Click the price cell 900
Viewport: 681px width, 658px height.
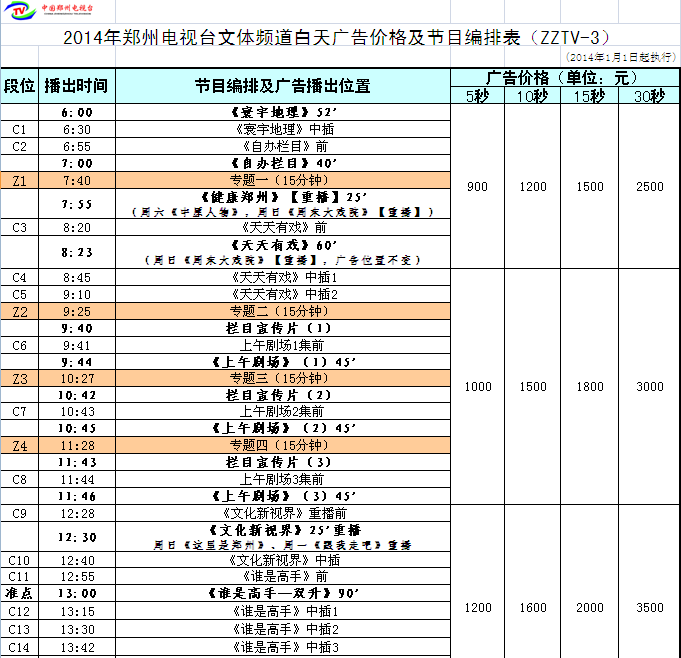pos(477,186)
